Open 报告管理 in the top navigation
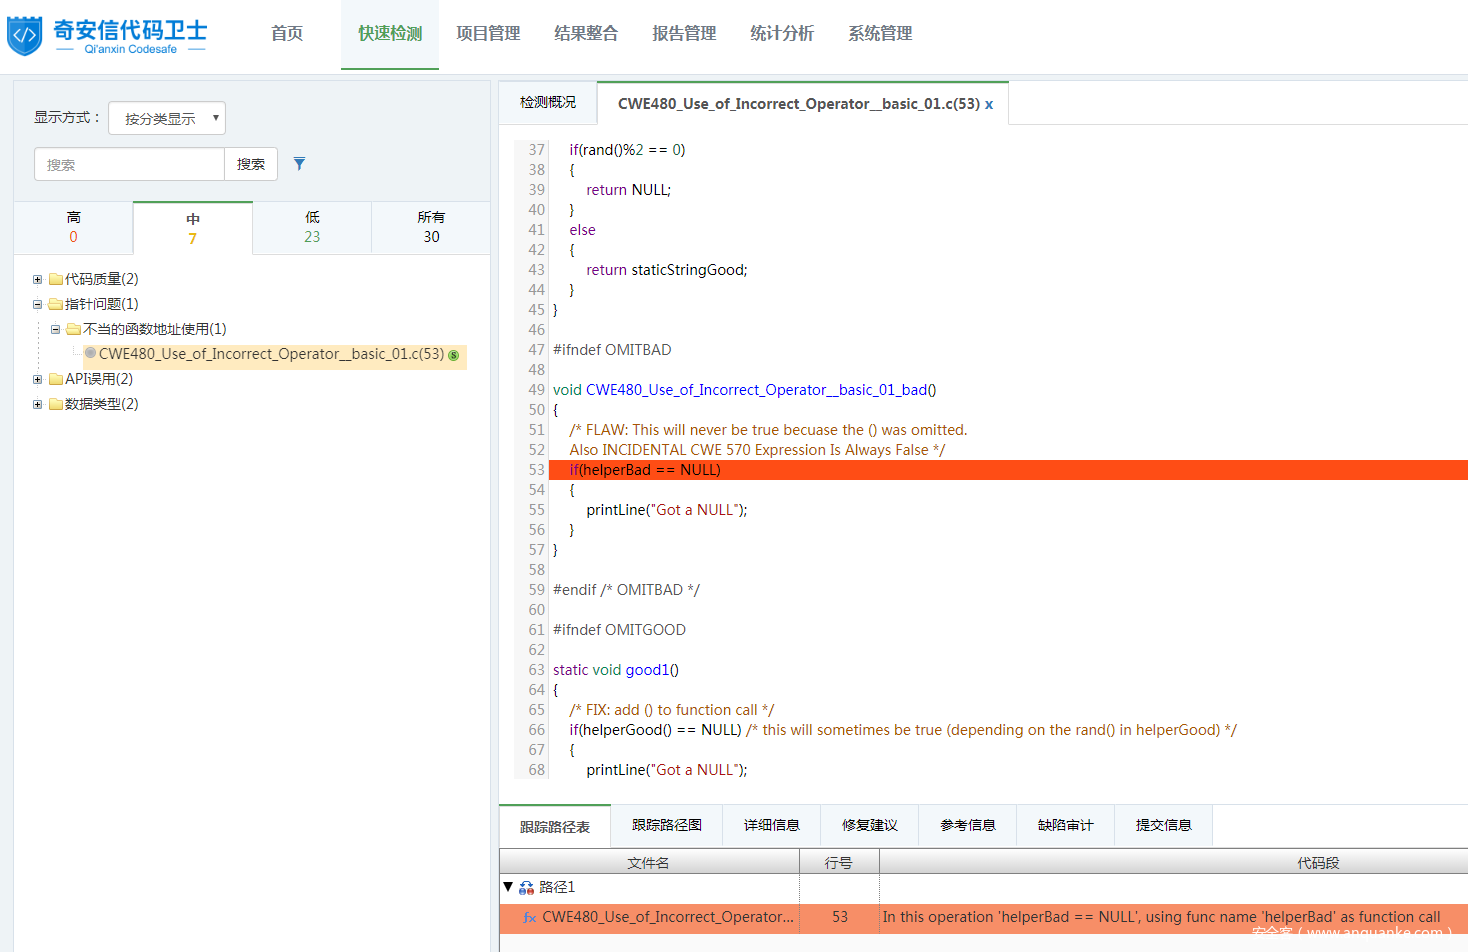Image resolution: width=1468 pixels, height=952 pixels. click(x=684, y=34)
